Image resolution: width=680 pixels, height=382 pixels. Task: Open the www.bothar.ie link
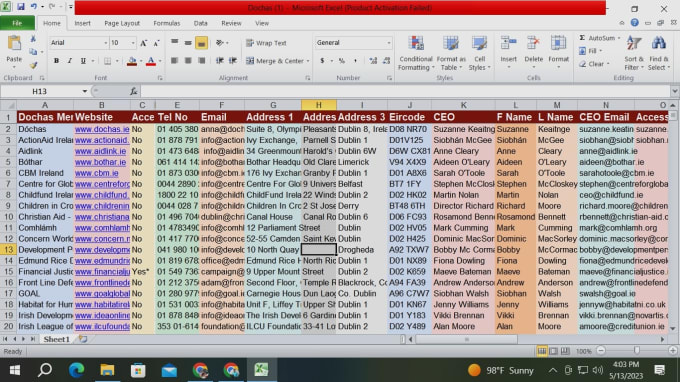point(100,162)
